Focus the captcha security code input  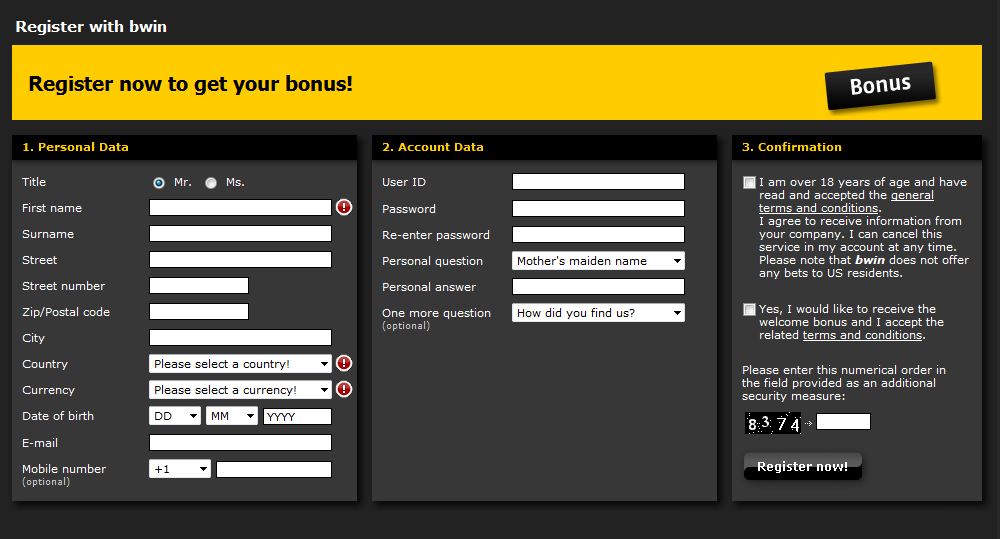(x=843, y=422)
